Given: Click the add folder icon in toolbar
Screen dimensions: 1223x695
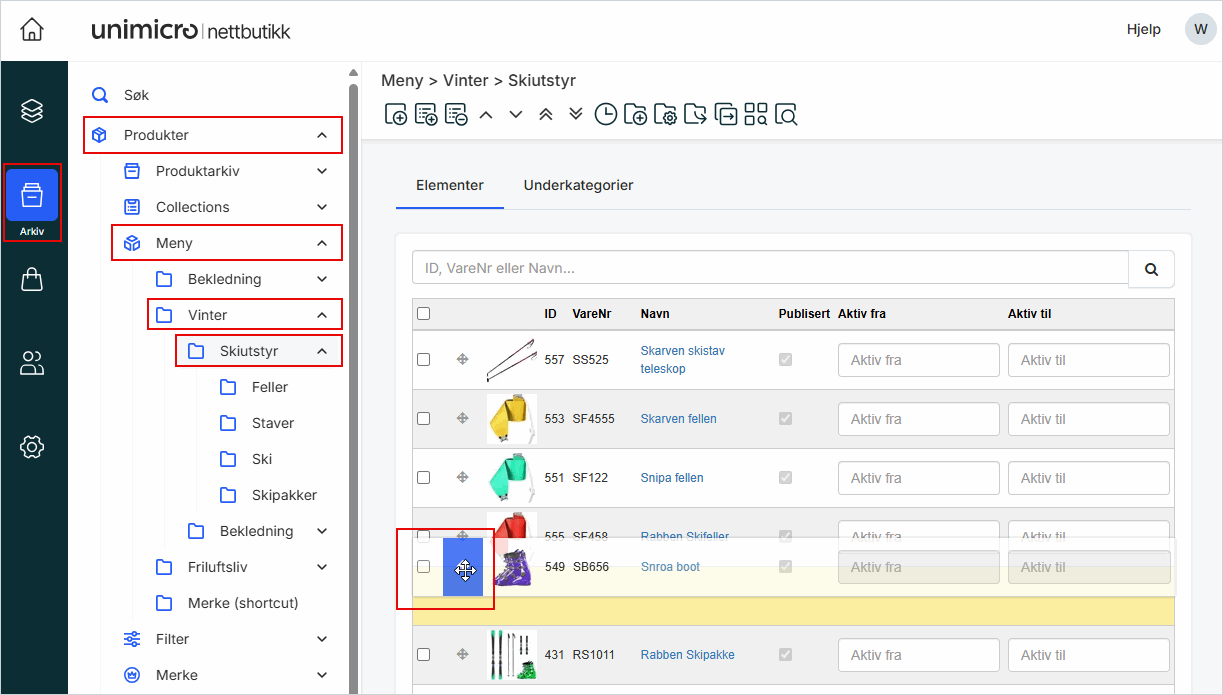Looking at the screenshot, I should 635,115.
